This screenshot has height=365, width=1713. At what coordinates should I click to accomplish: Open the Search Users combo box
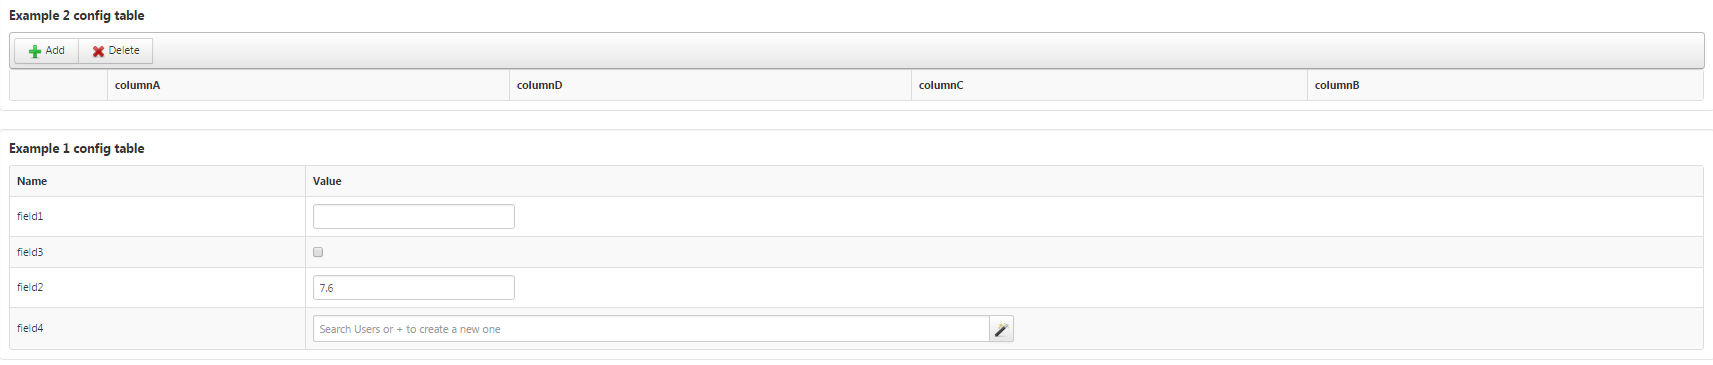pyautogui.click(x=651, y=329)
